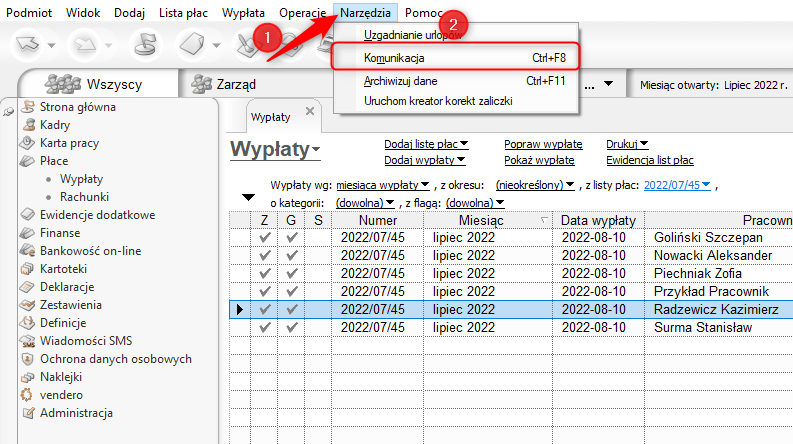The height and width of the screenshot is (444, 793).
Task: Click the Ewidencje dodatkowe icon
Action: click(27, 214)
